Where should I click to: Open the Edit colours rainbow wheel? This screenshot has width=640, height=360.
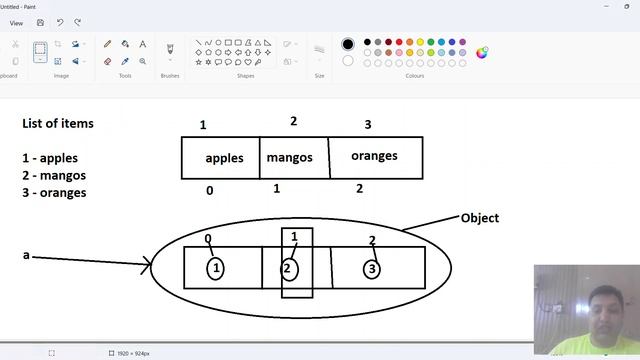click(x=482, y=53)
